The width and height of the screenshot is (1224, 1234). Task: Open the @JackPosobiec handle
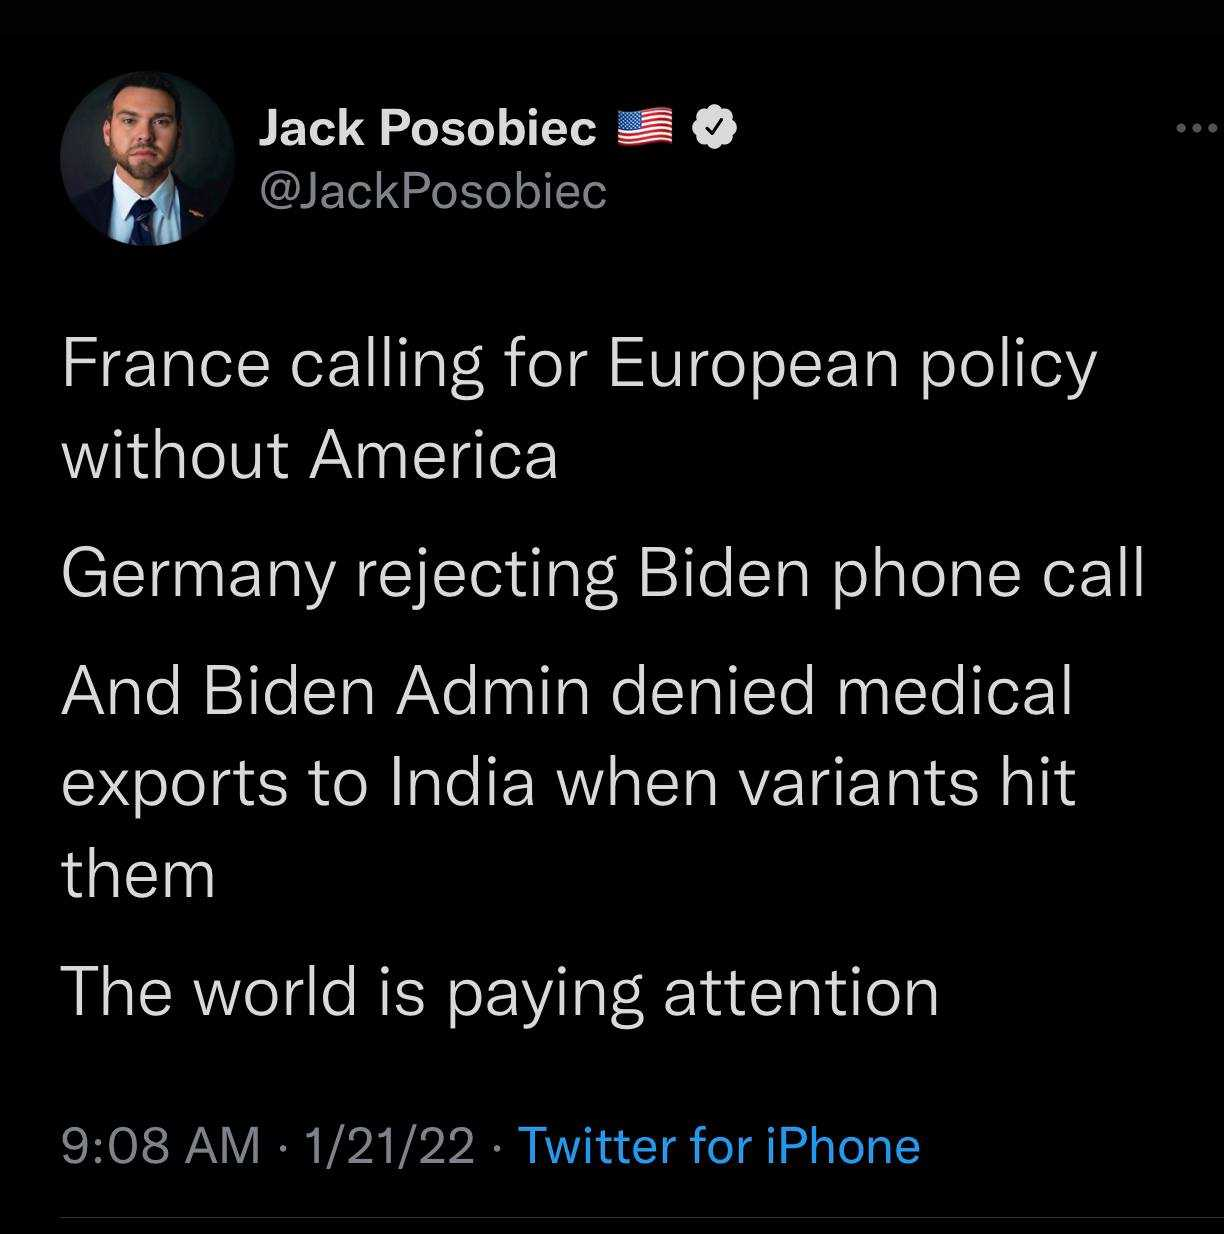pyautogui.click(x=432, y=190)
